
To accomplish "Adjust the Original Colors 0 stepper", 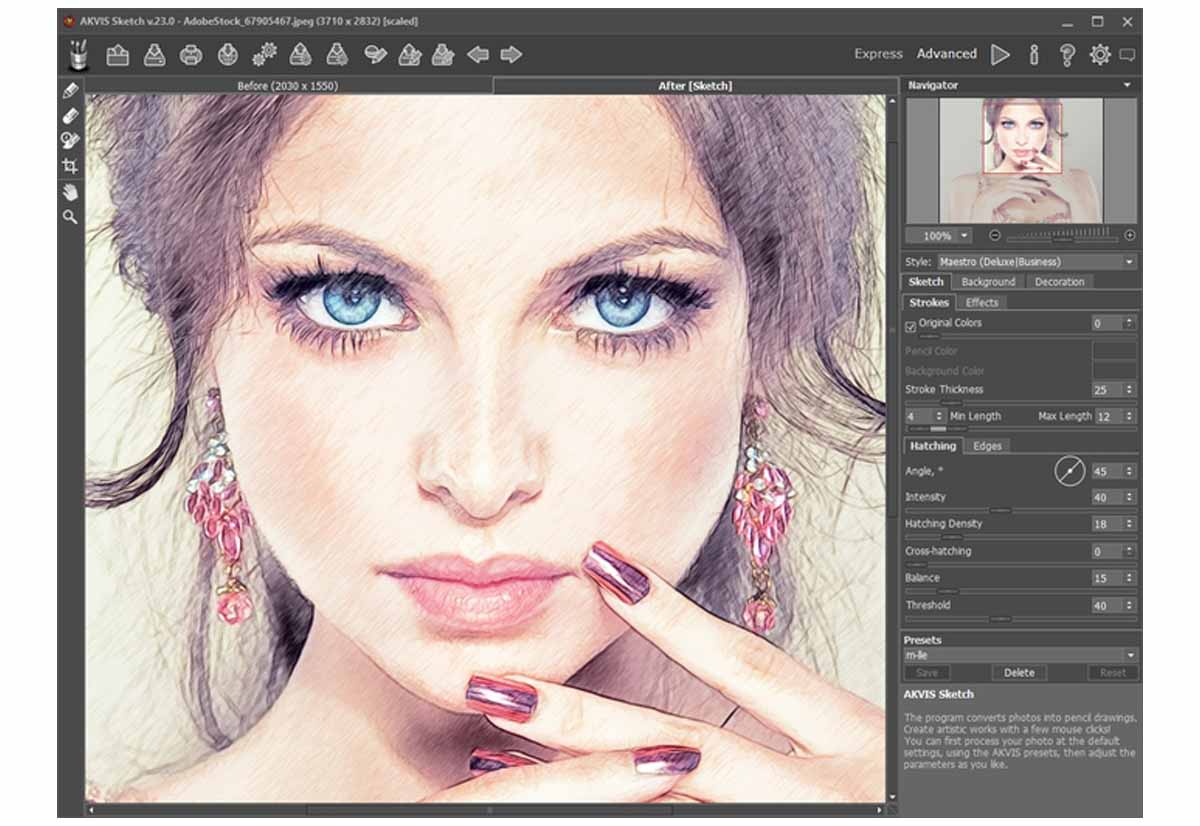I will tap(1130, 323).
